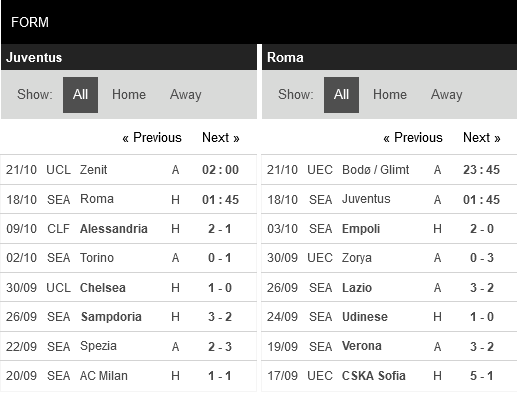This screenshot has height=401, width=517.
Task: Show Roma Home matches only
Action: pos(390,95)
